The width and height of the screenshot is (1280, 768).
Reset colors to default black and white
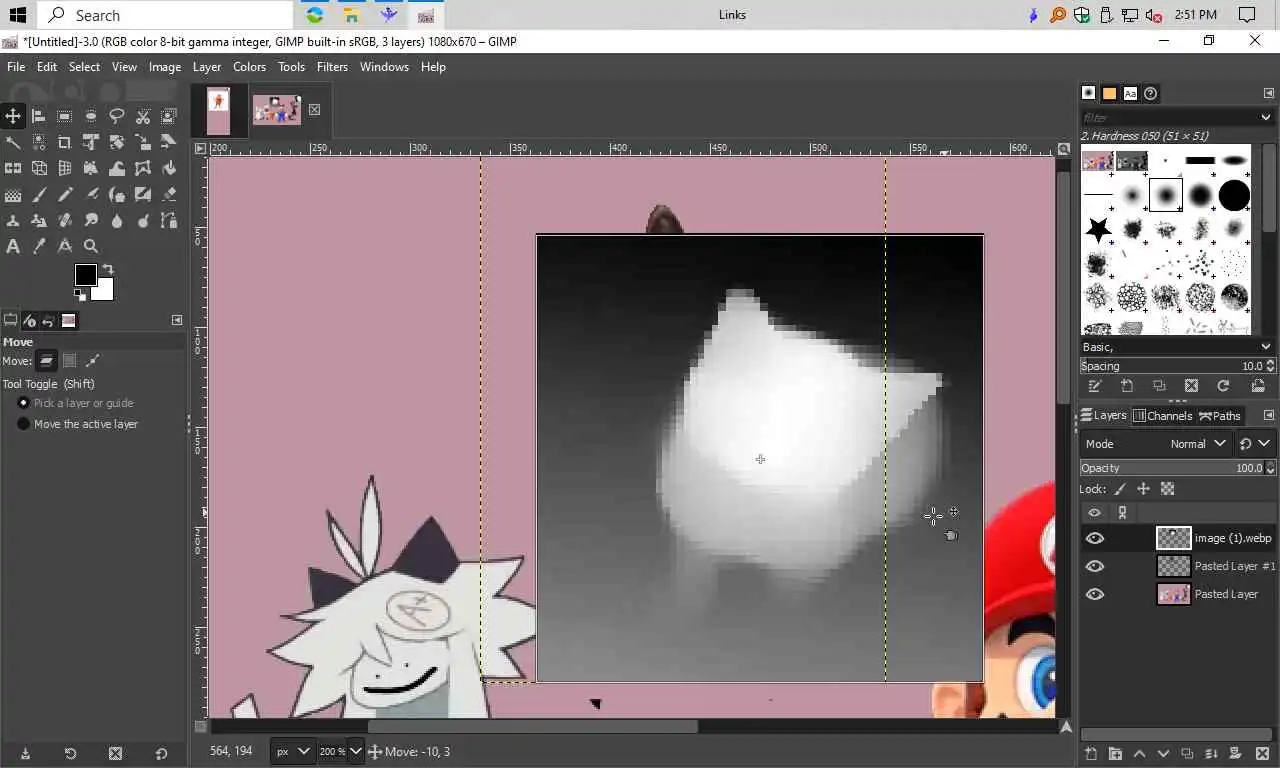tap(80, 295)
